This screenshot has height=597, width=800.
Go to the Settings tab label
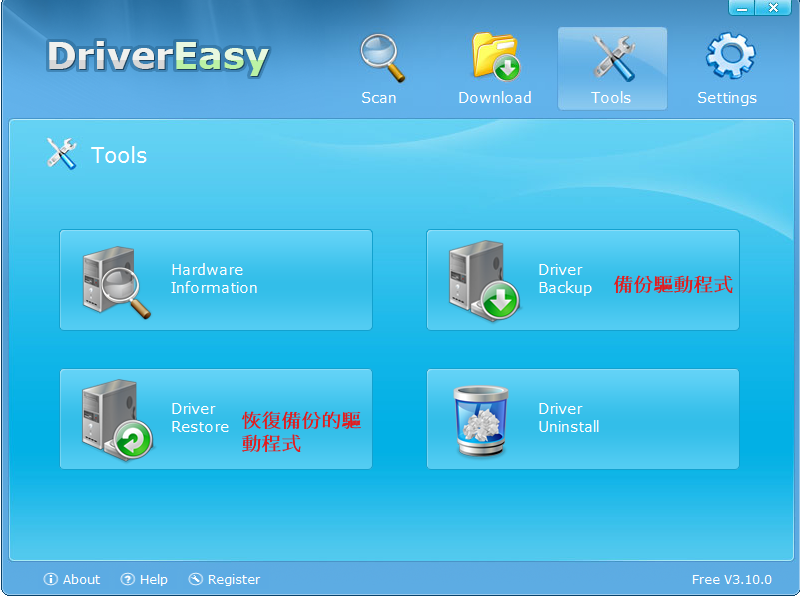pyautogui.click(x=727, y=98)
